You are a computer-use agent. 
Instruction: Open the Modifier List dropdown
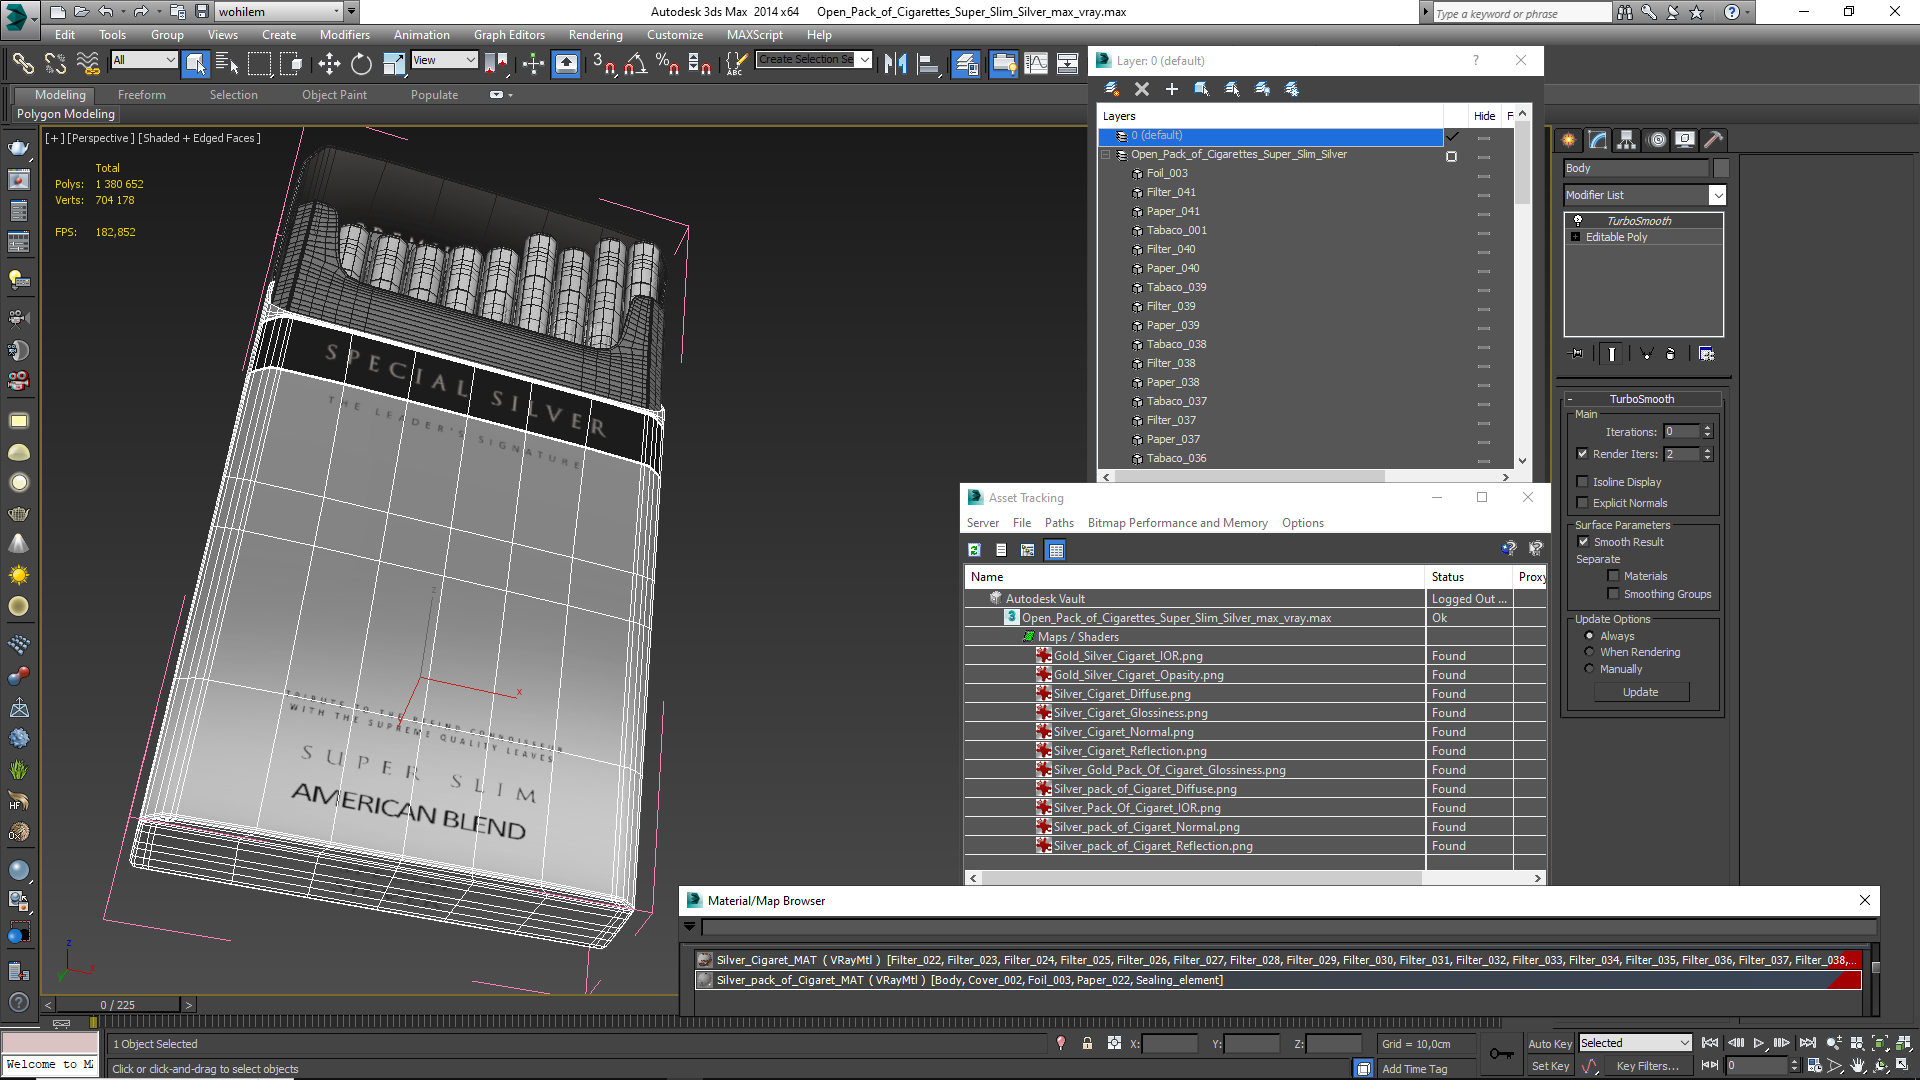click(x=1717, y=195)
